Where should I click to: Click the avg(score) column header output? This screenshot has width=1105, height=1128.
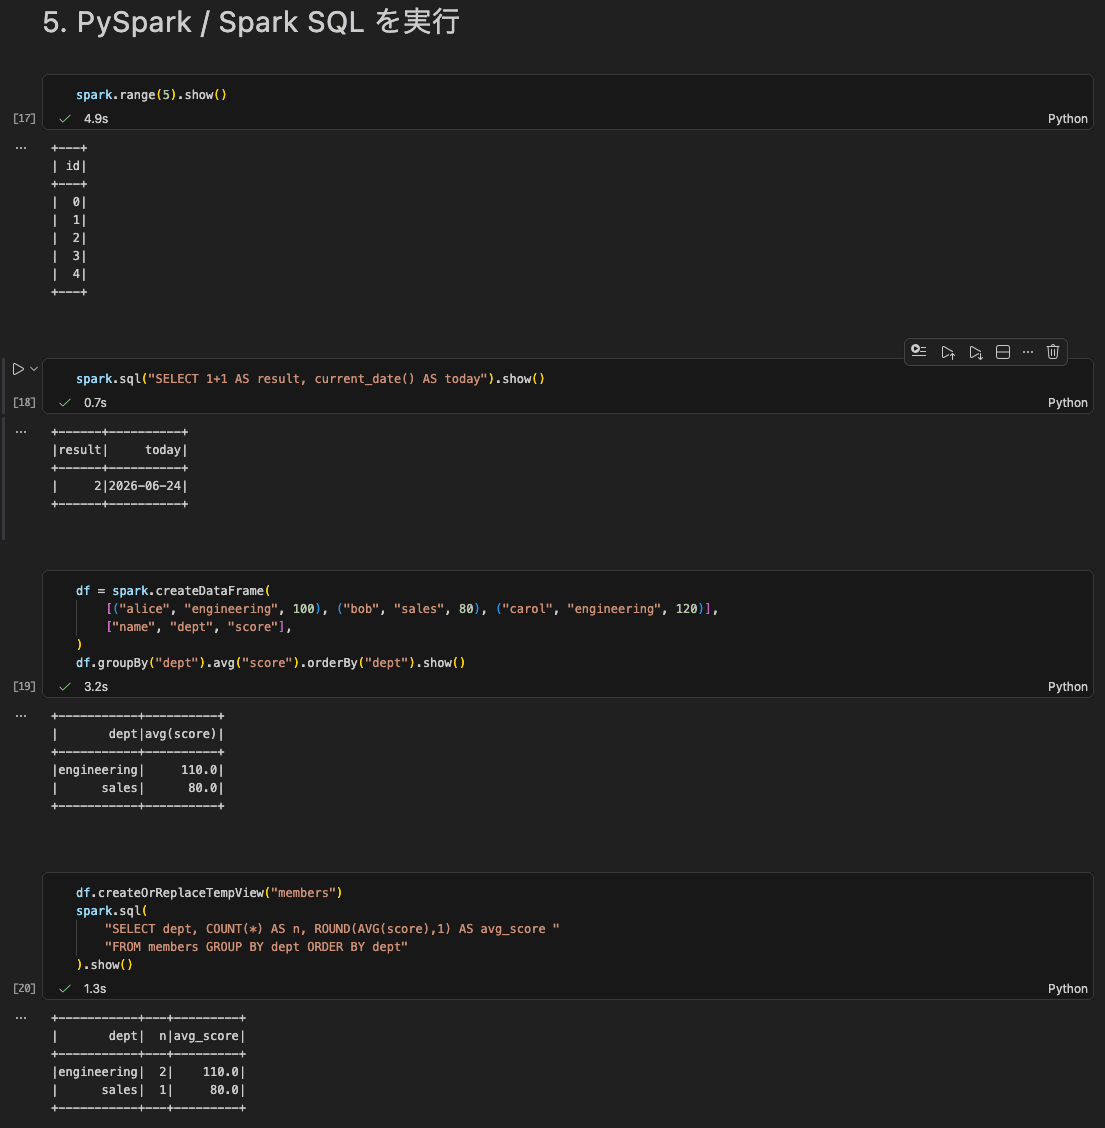tap(181, 734)
